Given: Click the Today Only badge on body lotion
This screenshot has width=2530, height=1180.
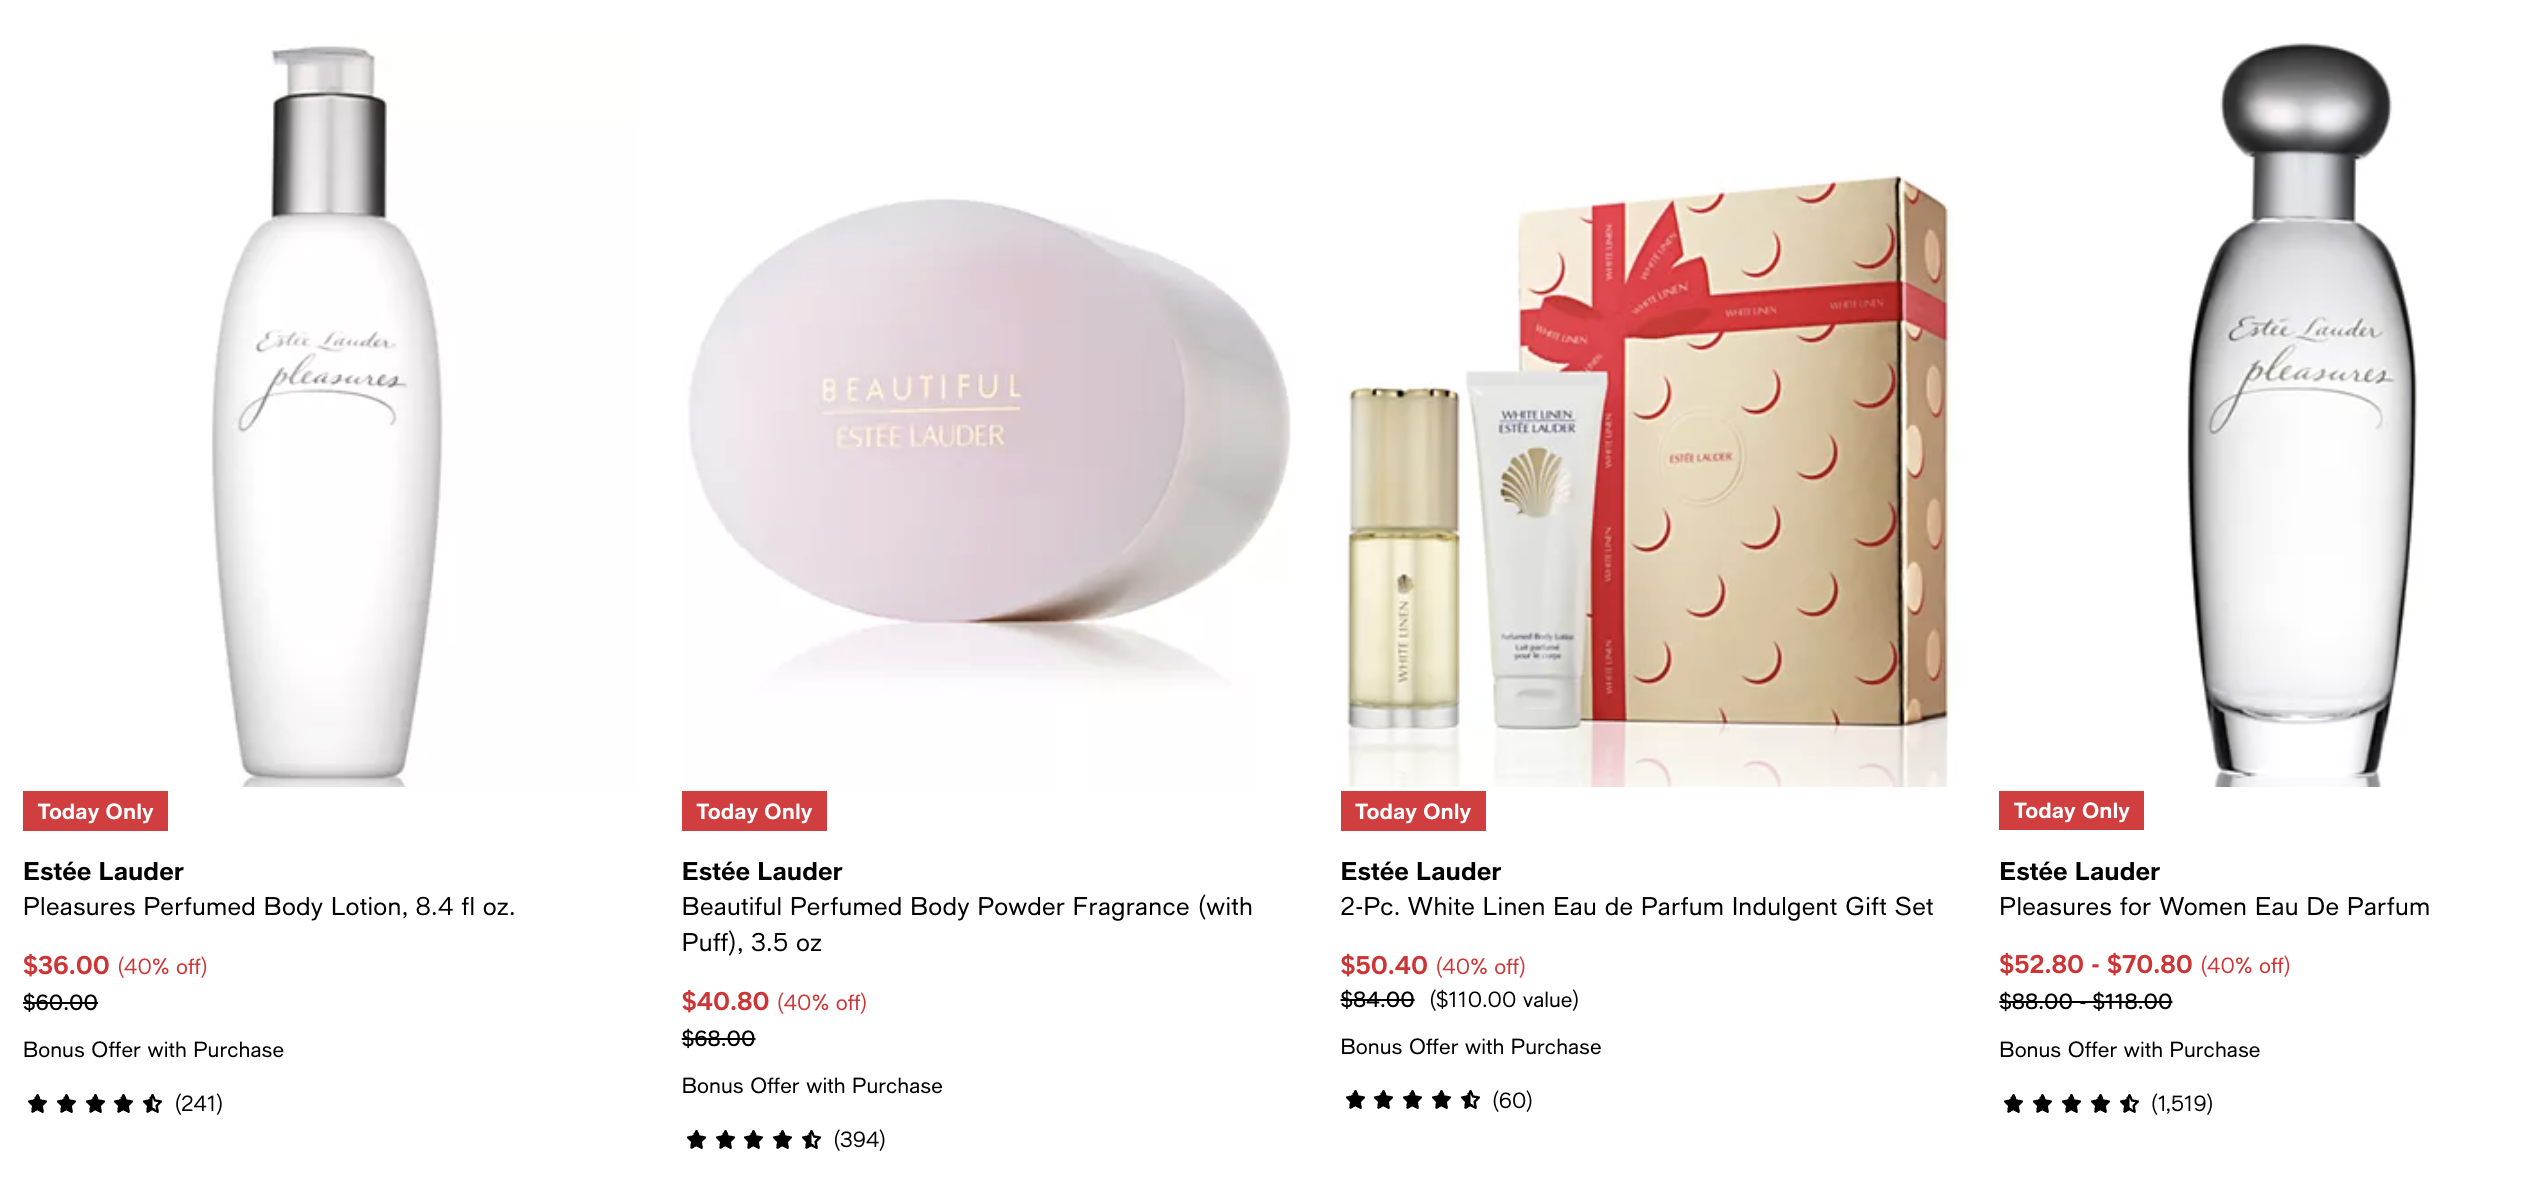Looking at the screenshot, I should [x=95, y=811].
